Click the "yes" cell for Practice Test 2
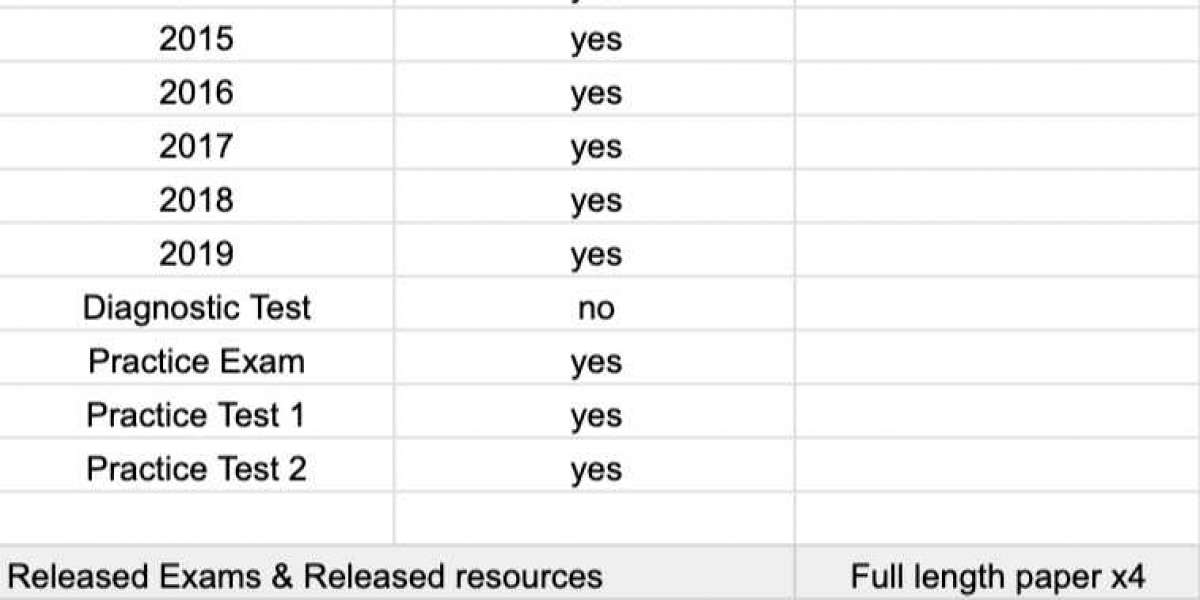The width and height of the screenshot is (1200, 600). coord(595,470)
